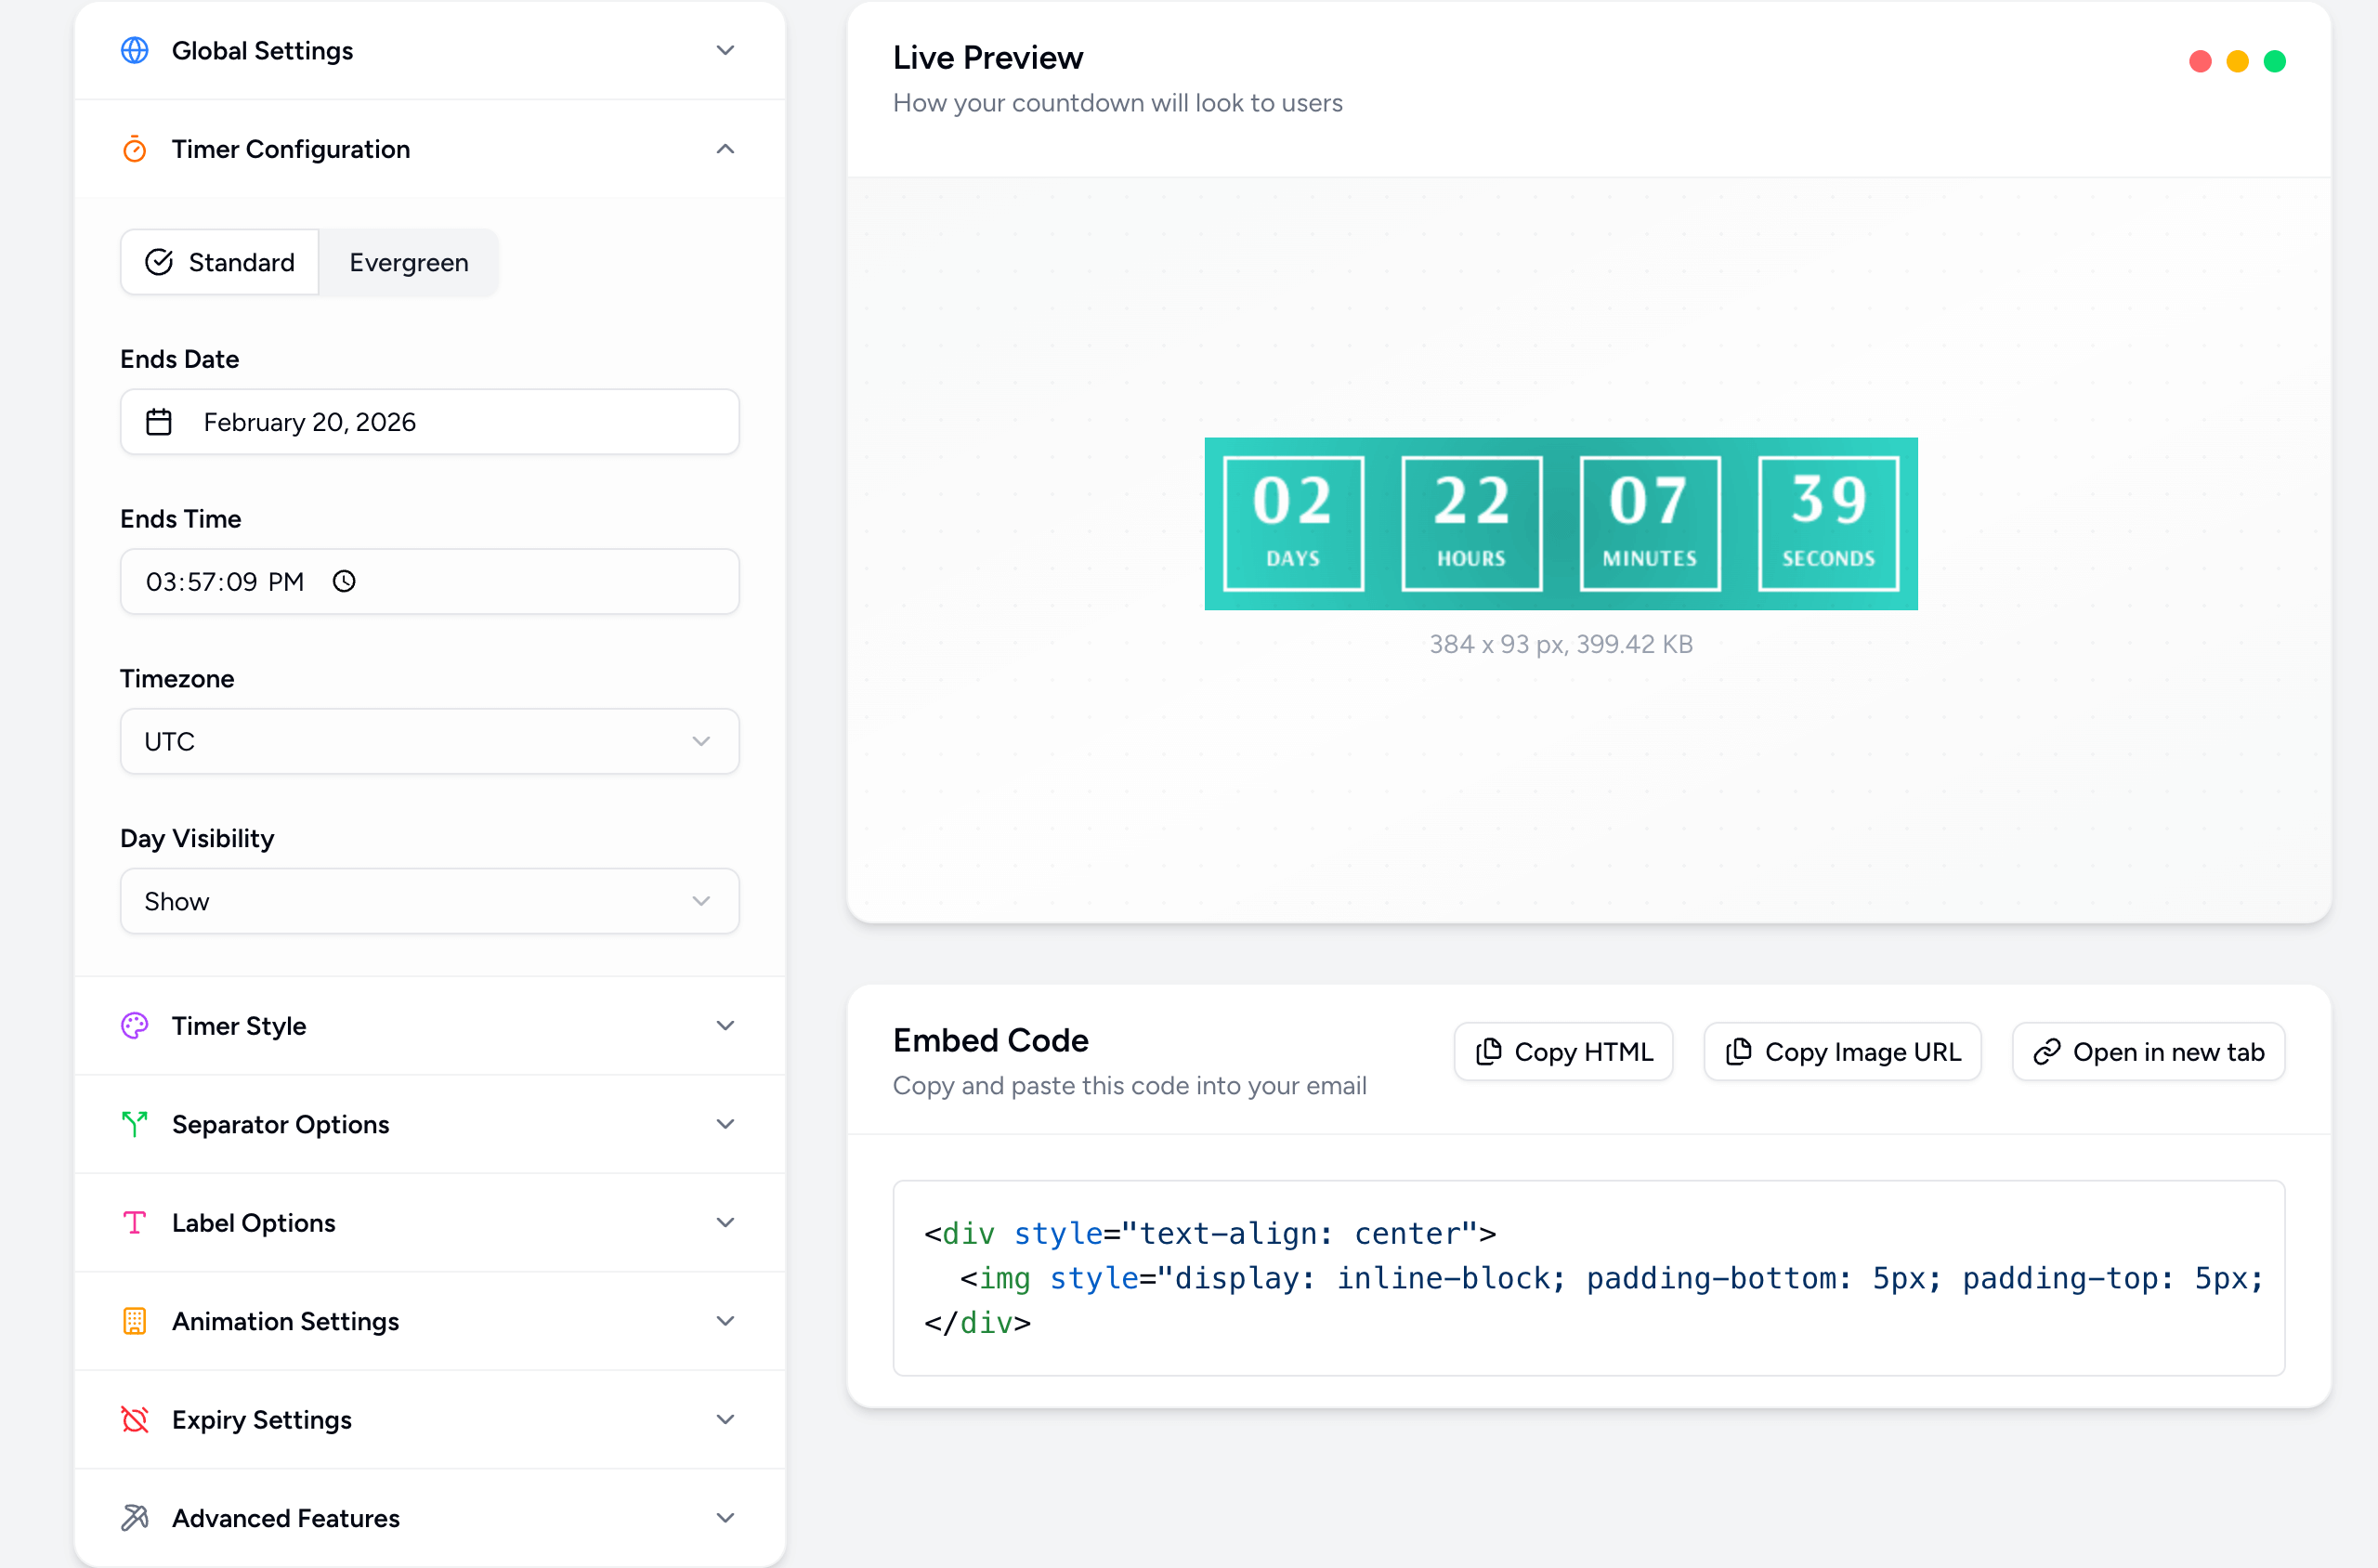The width and height of the screenshot is (2378, 1568).
Task: Click the calendar icon in Ends Date field
Action: pyautogui.click(x=159, y=421)
